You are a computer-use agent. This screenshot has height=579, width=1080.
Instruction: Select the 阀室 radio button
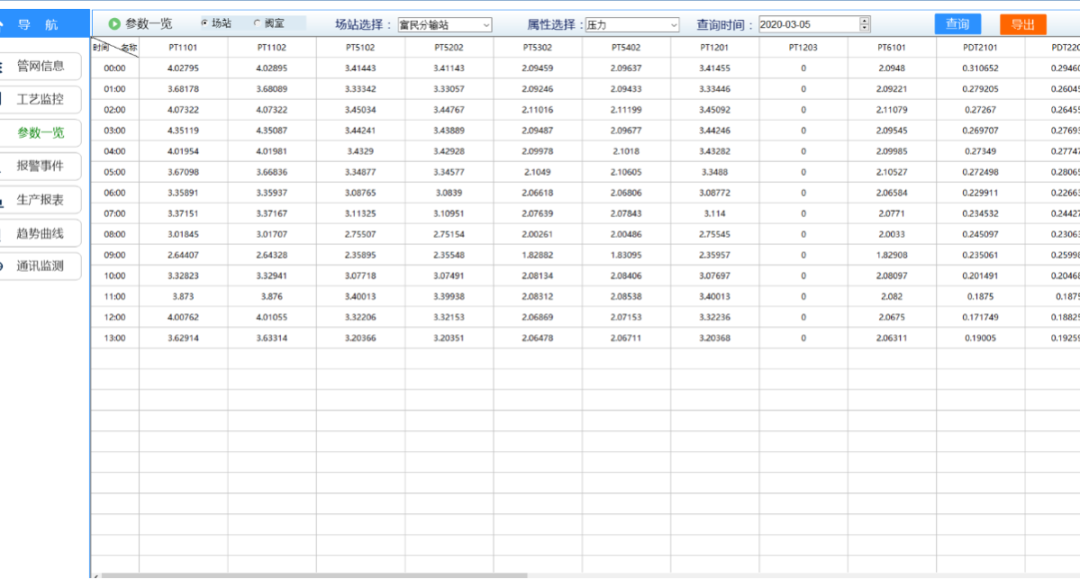pyautogui.click(x=257, y=23)
